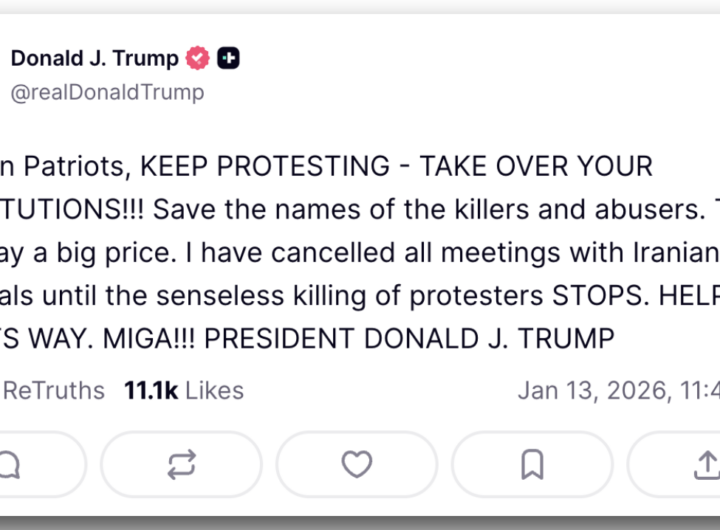This screenshot has width=720, height=530.
Task: Show who liked via 11.1k Likes
Action: pos(183,390)
